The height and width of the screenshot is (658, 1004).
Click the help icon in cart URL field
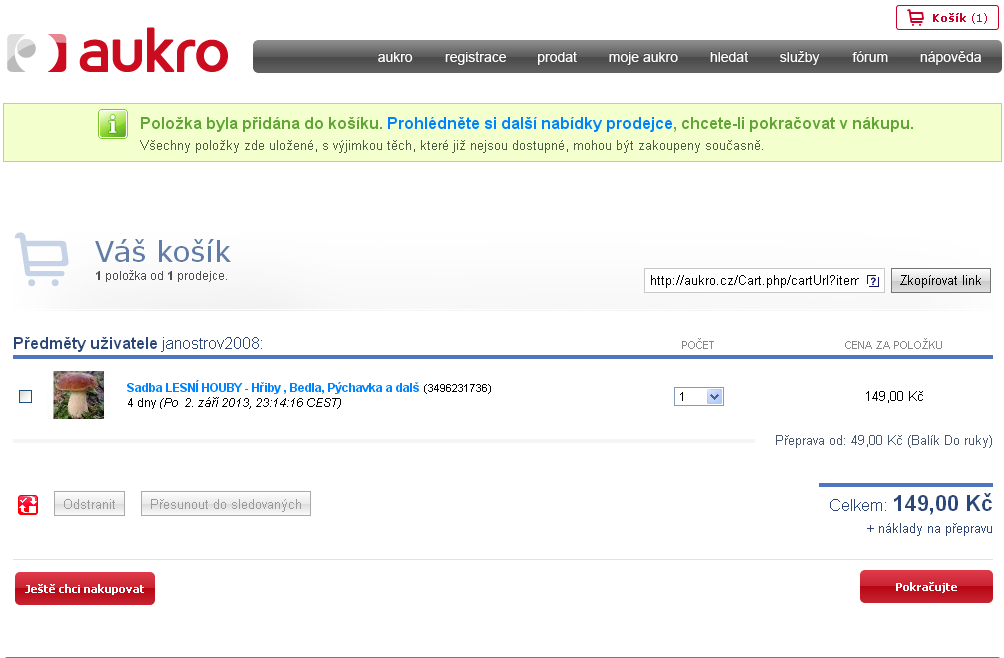pyautogui.click(x=872, y=280)
